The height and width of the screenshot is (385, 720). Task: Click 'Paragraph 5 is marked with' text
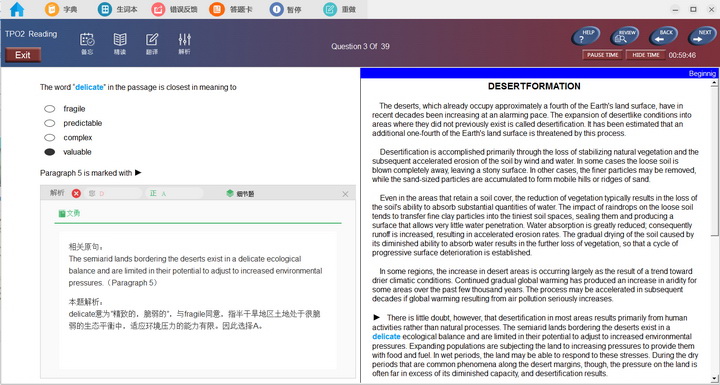tap(86, 173)
